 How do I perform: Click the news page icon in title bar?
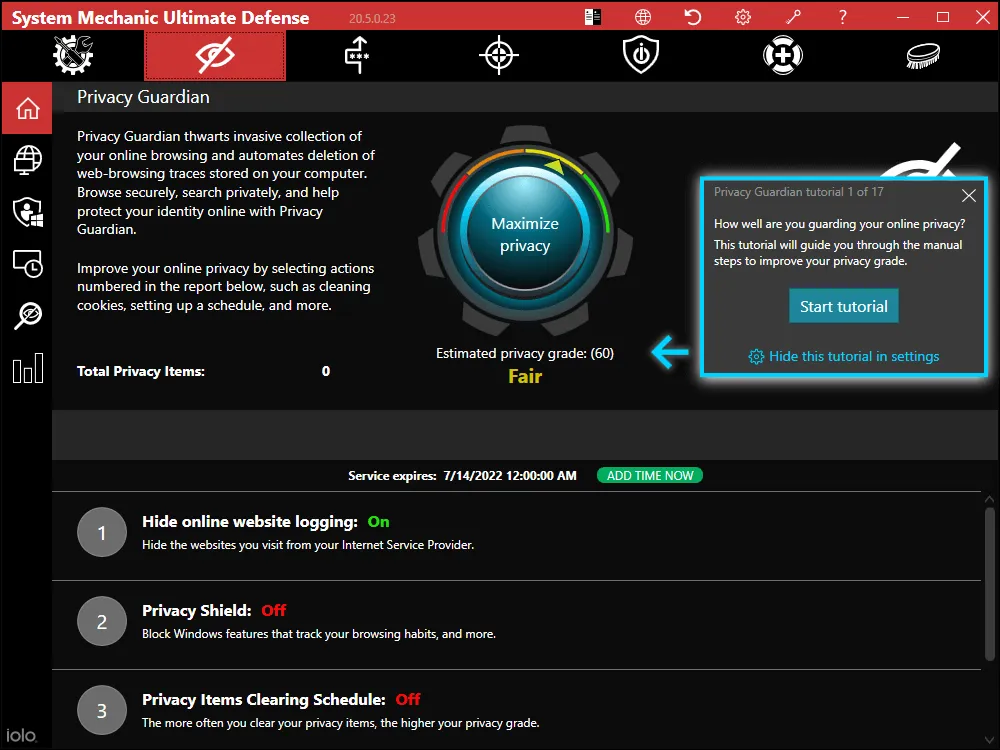click(592, 17)
